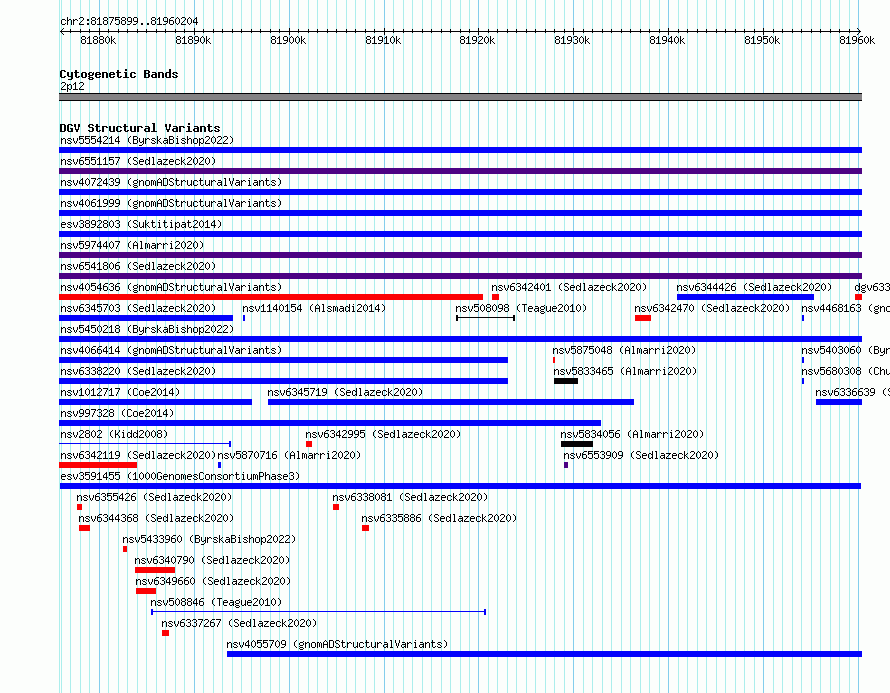Select the nsv6342401 (Sedlazeck2020) label

569,287
